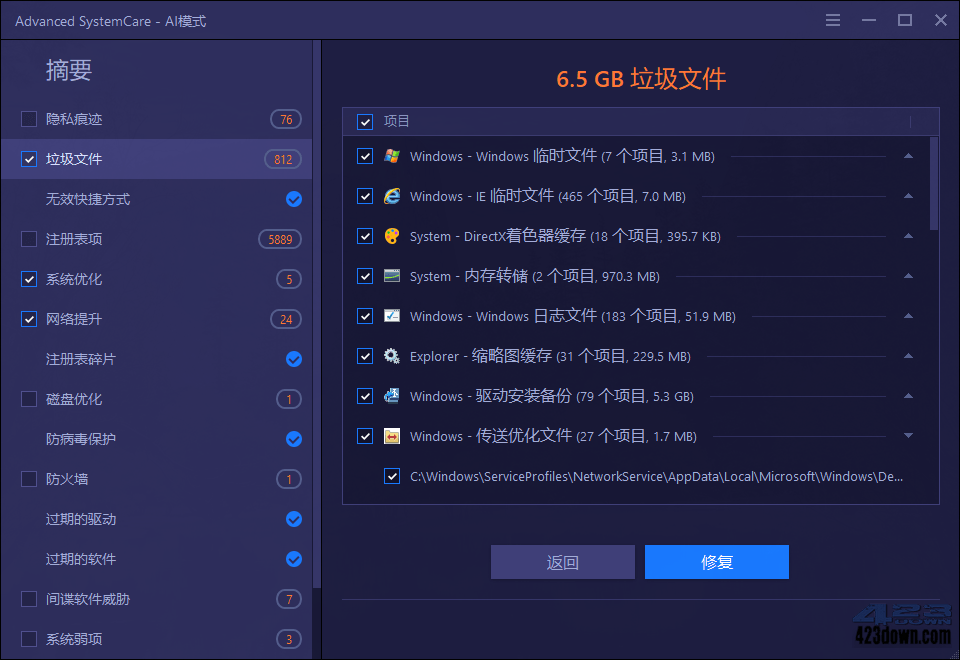The height and width of the screenshot is (660, 960).
Task: Click the 驱动安装备份 item icon
Action: point(392,396)
